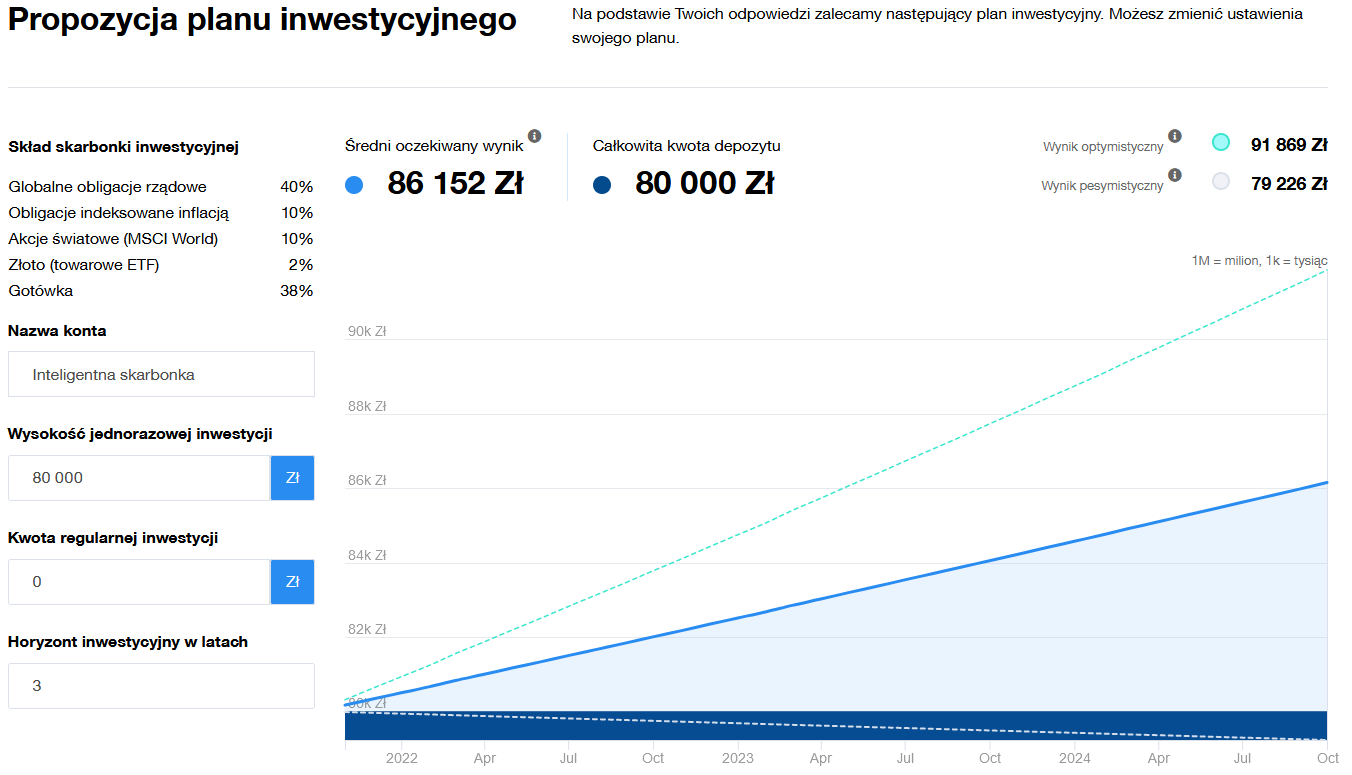Toggle the optimistic result teal circle
Image resolution: width=1352 pixels, height=775 pixels.
coord(1220,143)
